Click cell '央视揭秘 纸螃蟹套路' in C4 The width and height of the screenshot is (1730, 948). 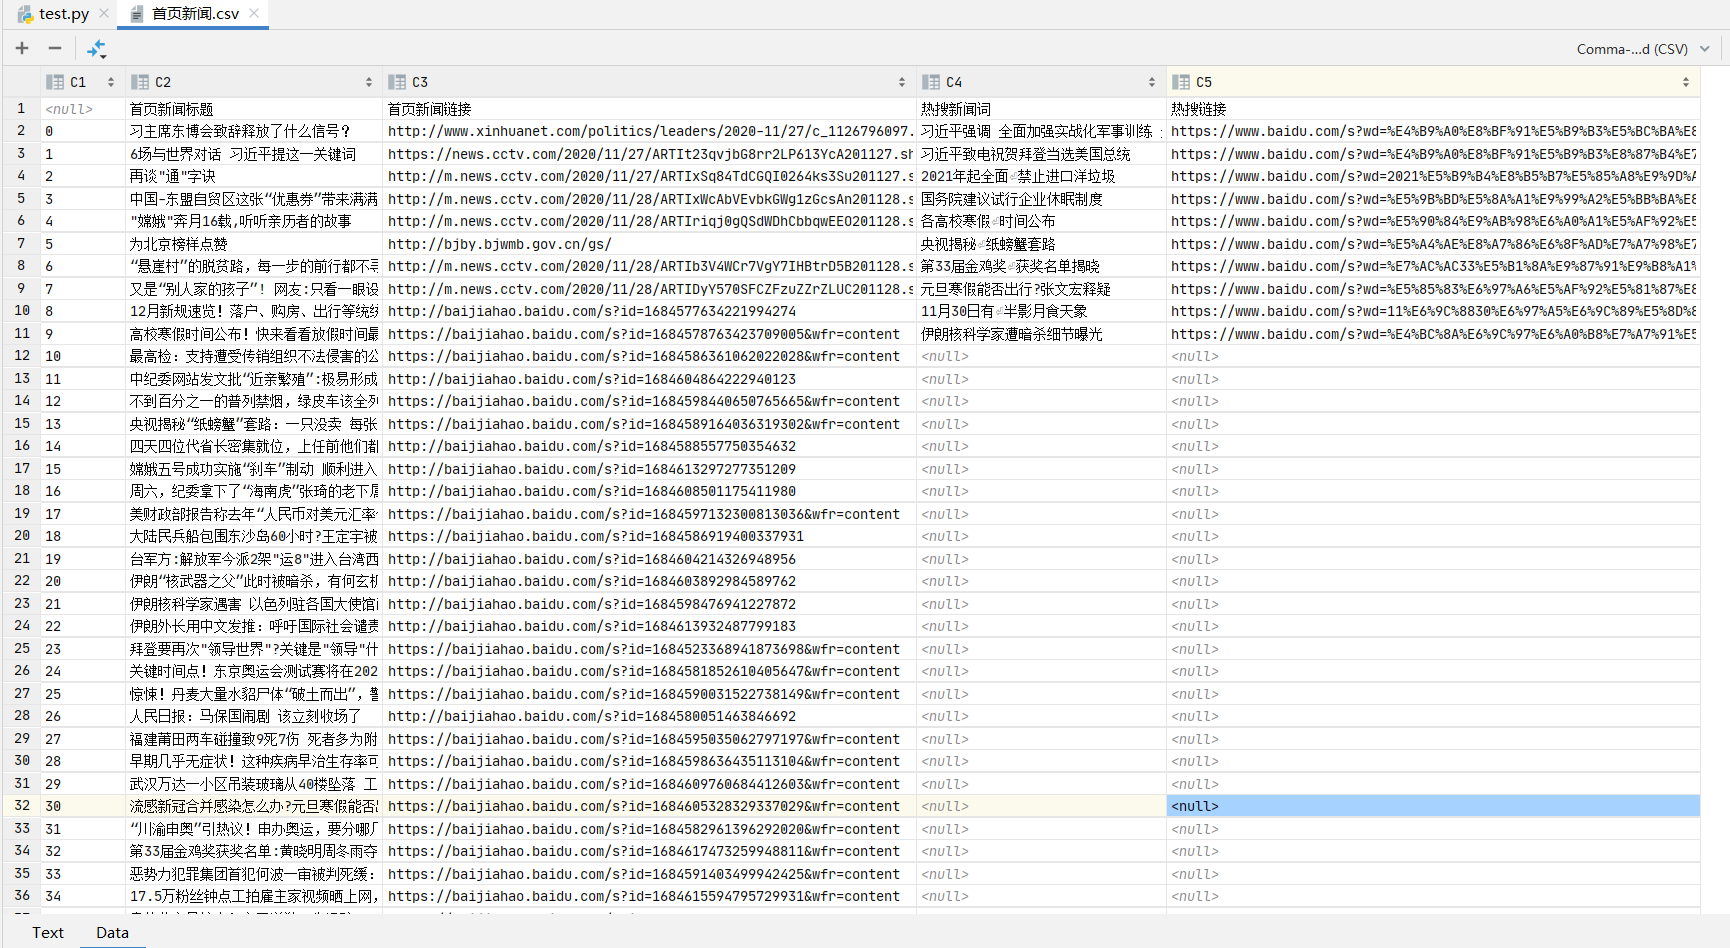tap(1040, 244)
